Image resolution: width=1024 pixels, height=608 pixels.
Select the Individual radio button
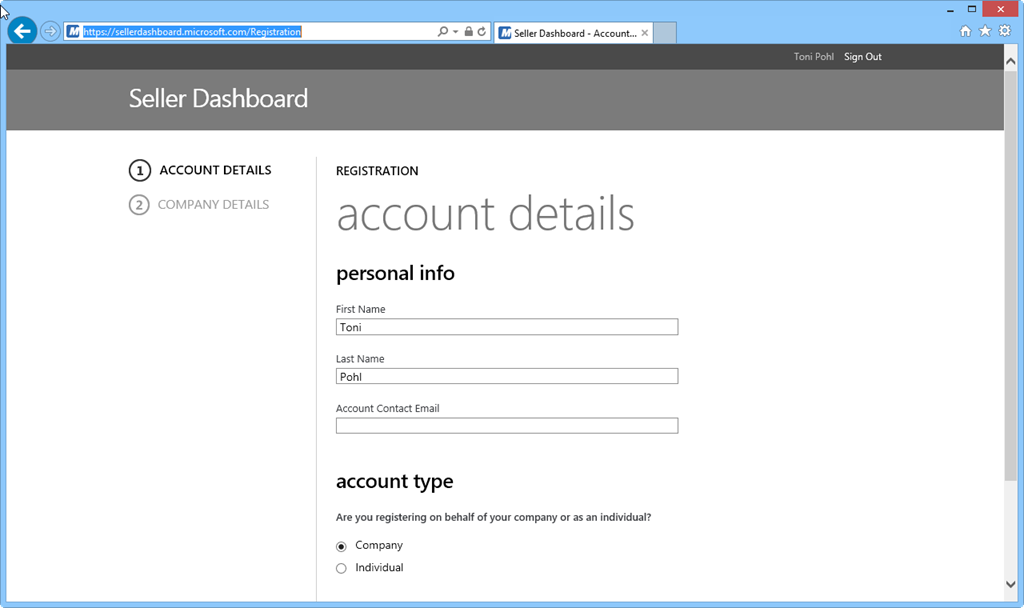341,568
